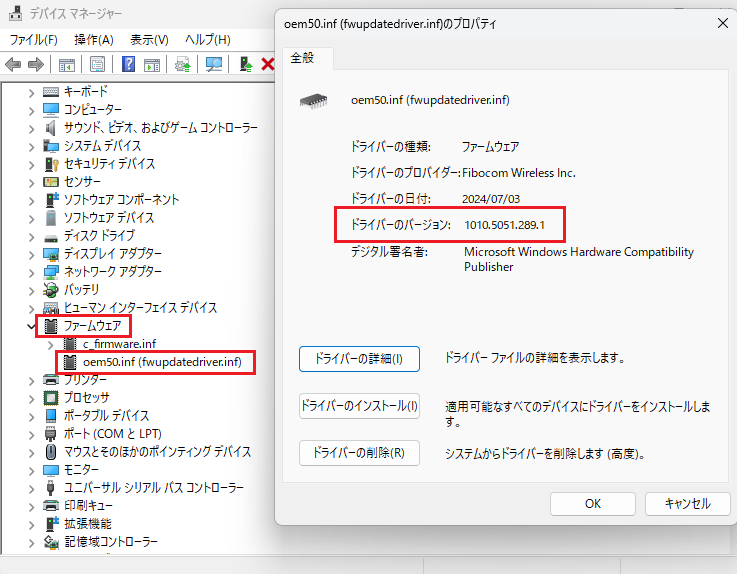Click the Device Manager title bar icon
This screenshot has height=574, width=737.
16,13
